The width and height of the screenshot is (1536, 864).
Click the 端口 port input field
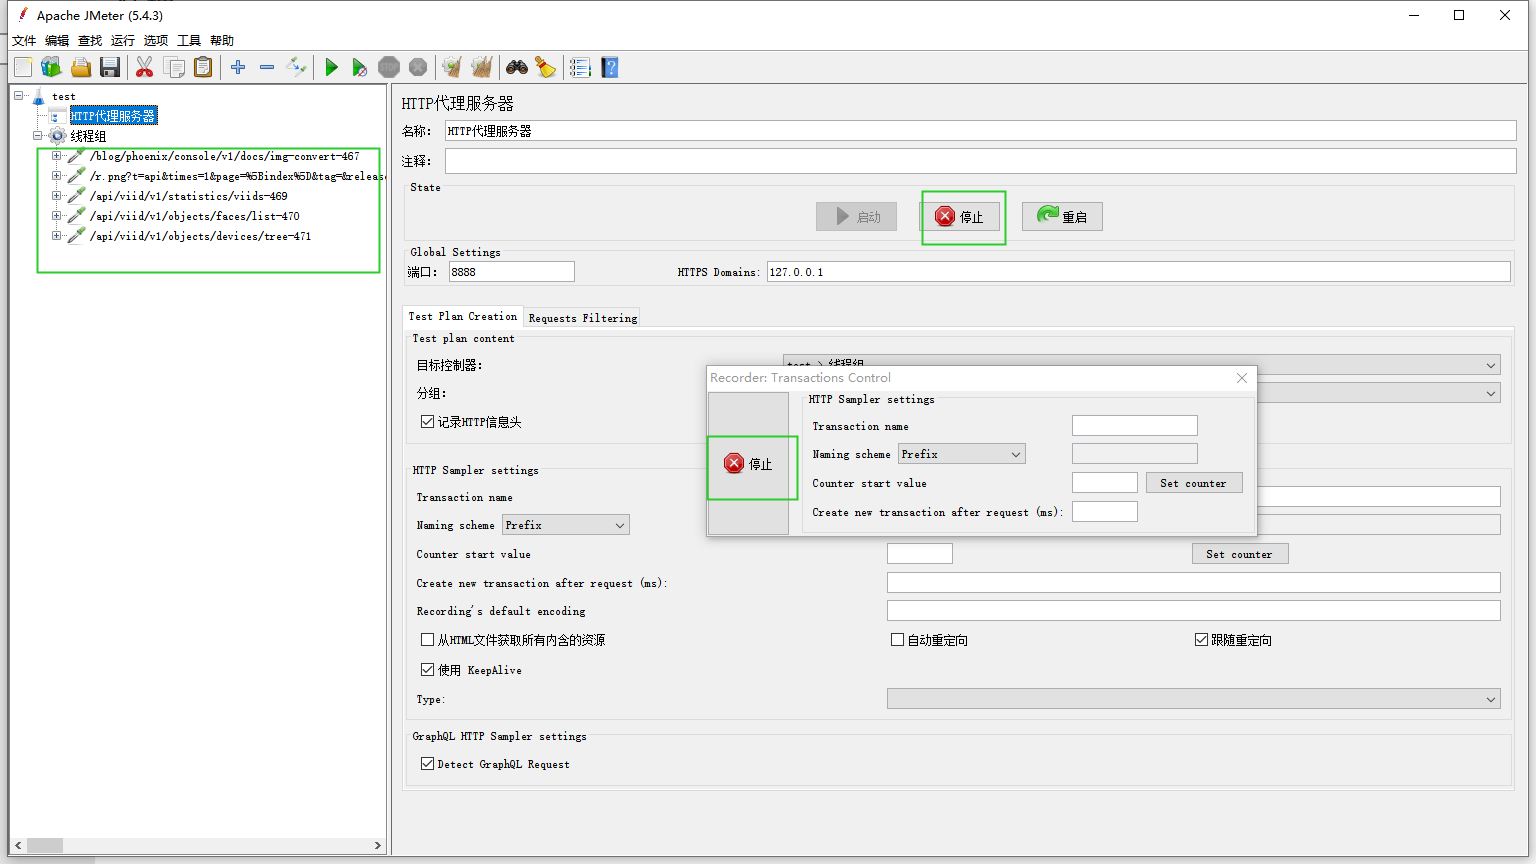coord(511,272)
